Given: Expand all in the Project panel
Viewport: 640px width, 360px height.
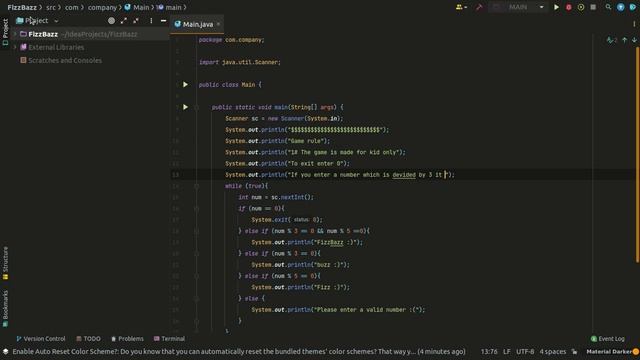Looking at the screenshot, I should [x=124, y=20].
